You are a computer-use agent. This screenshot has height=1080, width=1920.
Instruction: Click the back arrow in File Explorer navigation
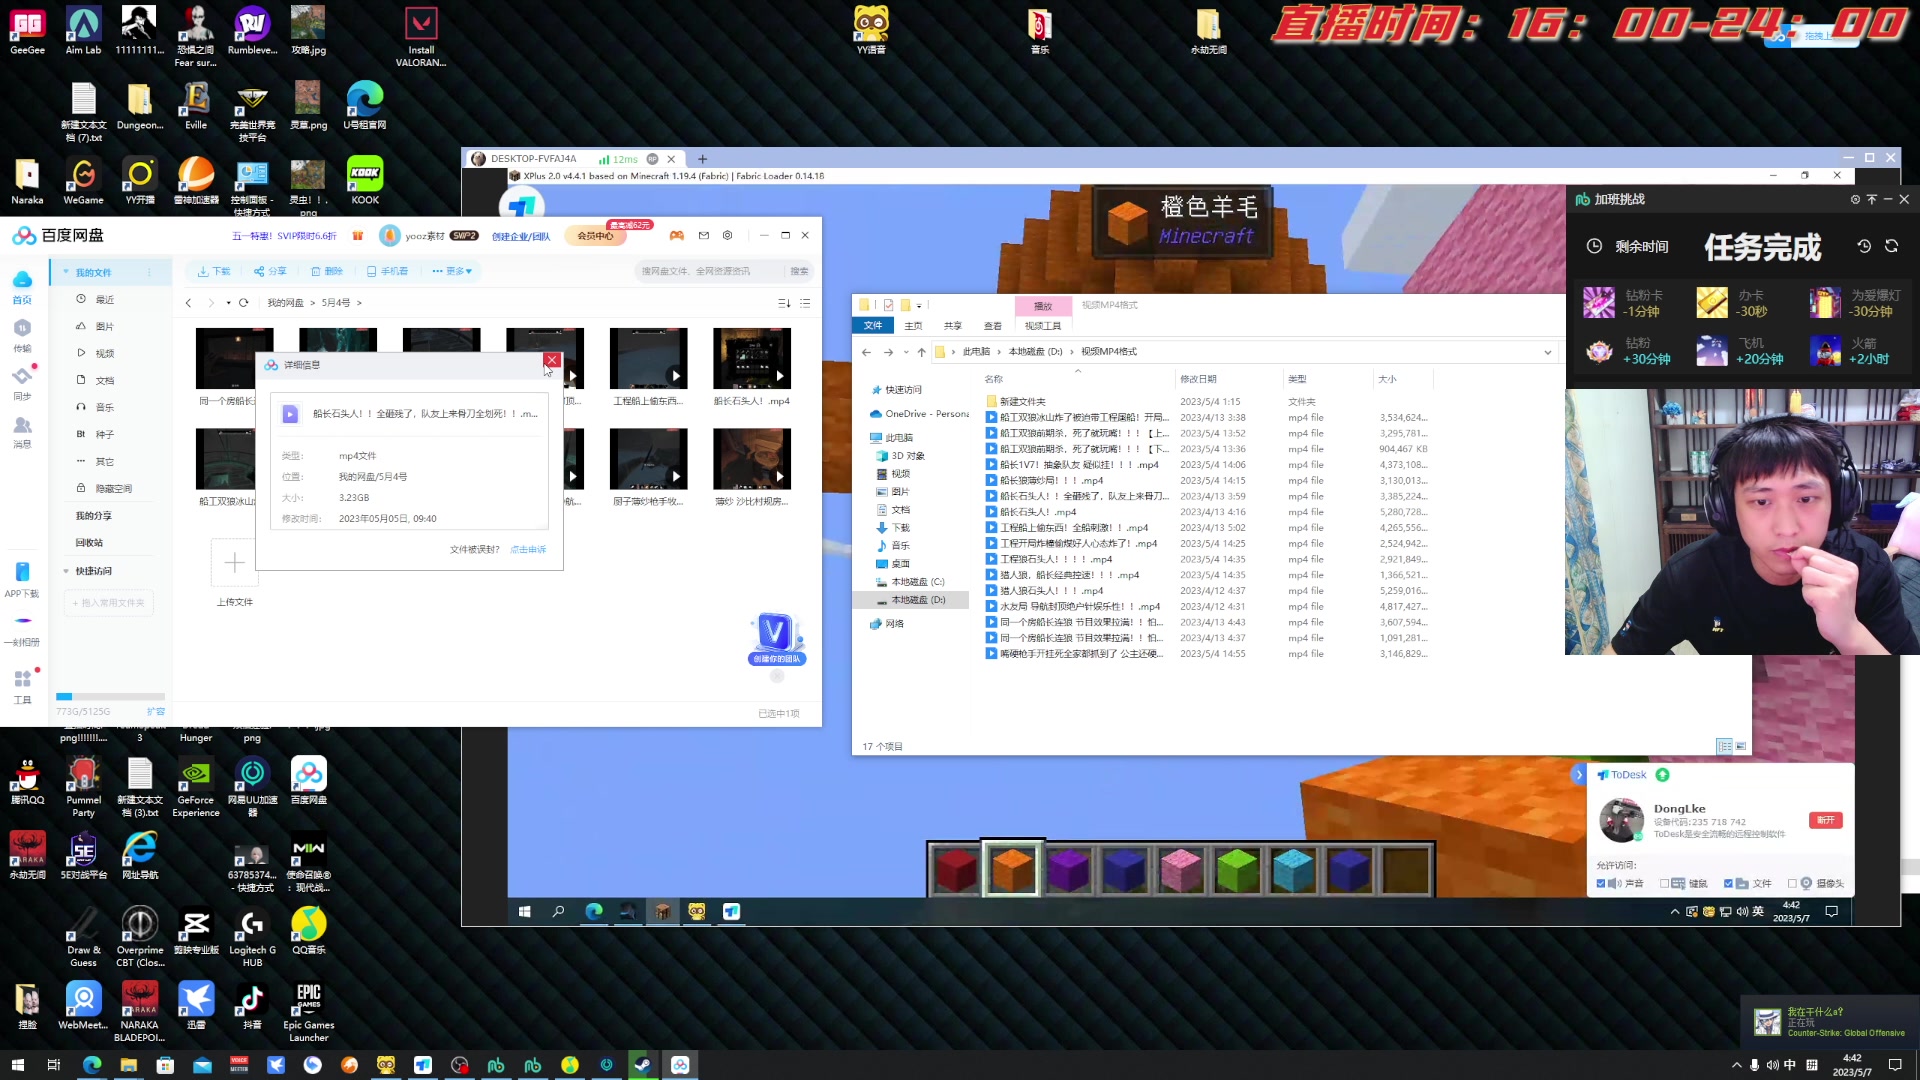click(866, 352)
